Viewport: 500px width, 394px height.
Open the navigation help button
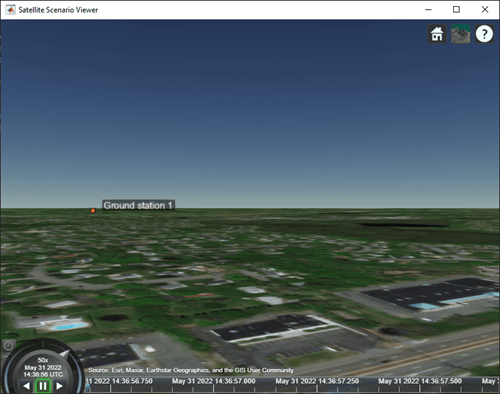click(484, 34)
